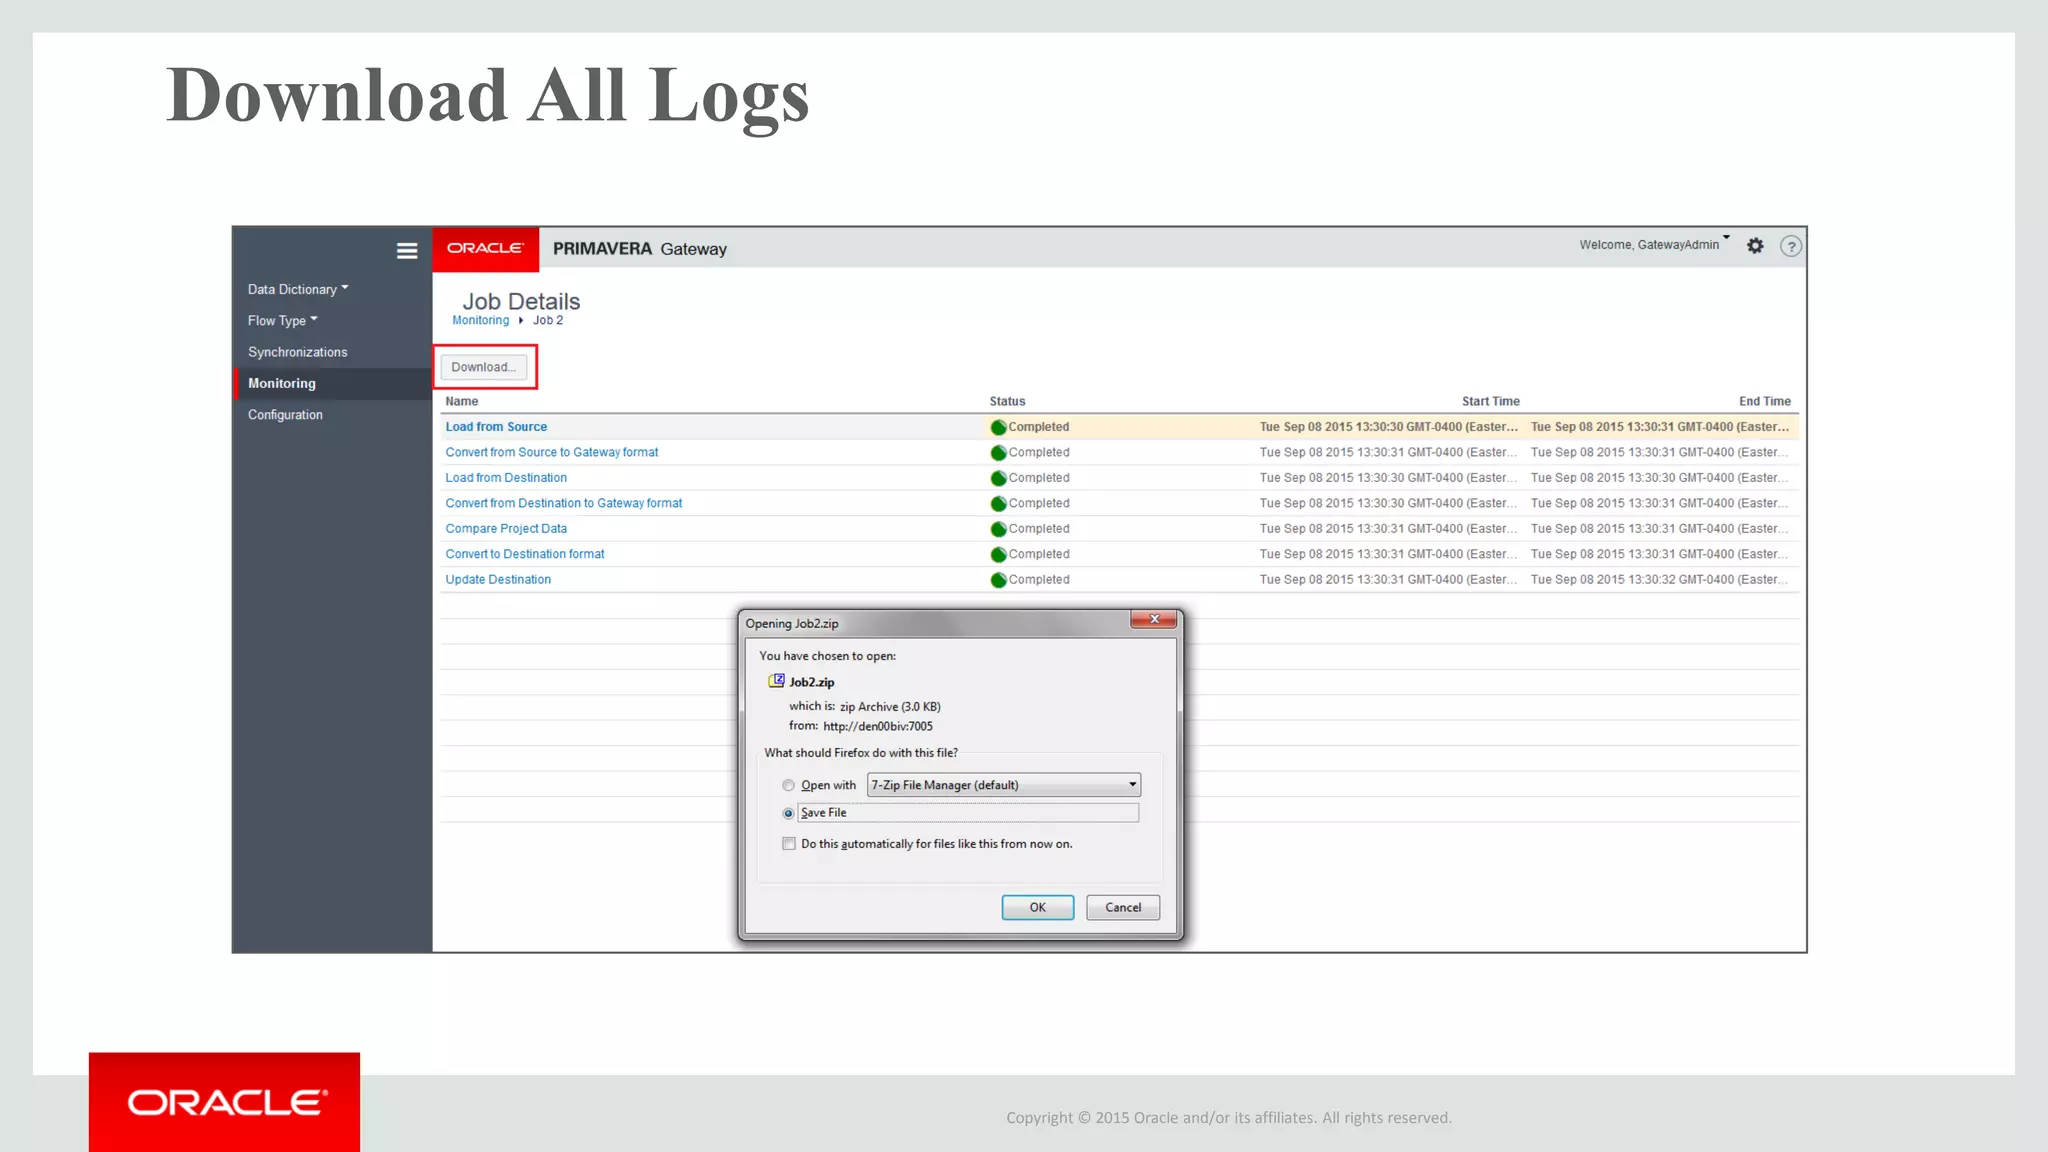Click green status icon for Compare Project Data
Image resolution: width=2048 pixels, height=1152 pixels.
point(998,529)
